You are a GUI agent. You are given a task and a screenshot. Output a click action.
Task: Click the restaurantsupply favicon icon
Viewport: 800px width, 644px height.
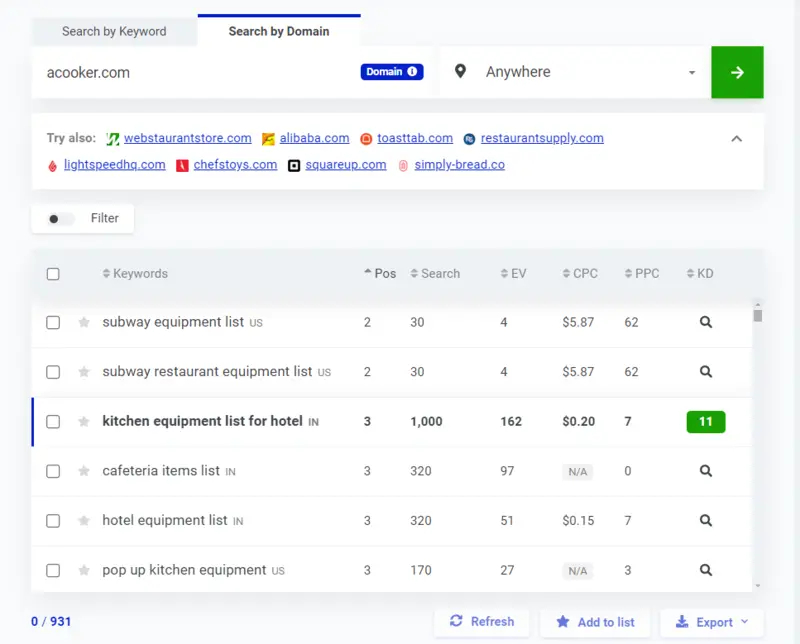tap(469, 139)
